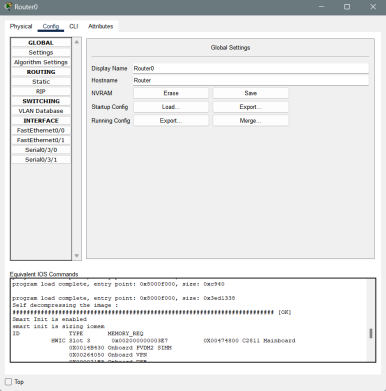This screenshot has height=391, width=386.
Task: Select the GLOBAL section header
Action: (x=41, y=43)
